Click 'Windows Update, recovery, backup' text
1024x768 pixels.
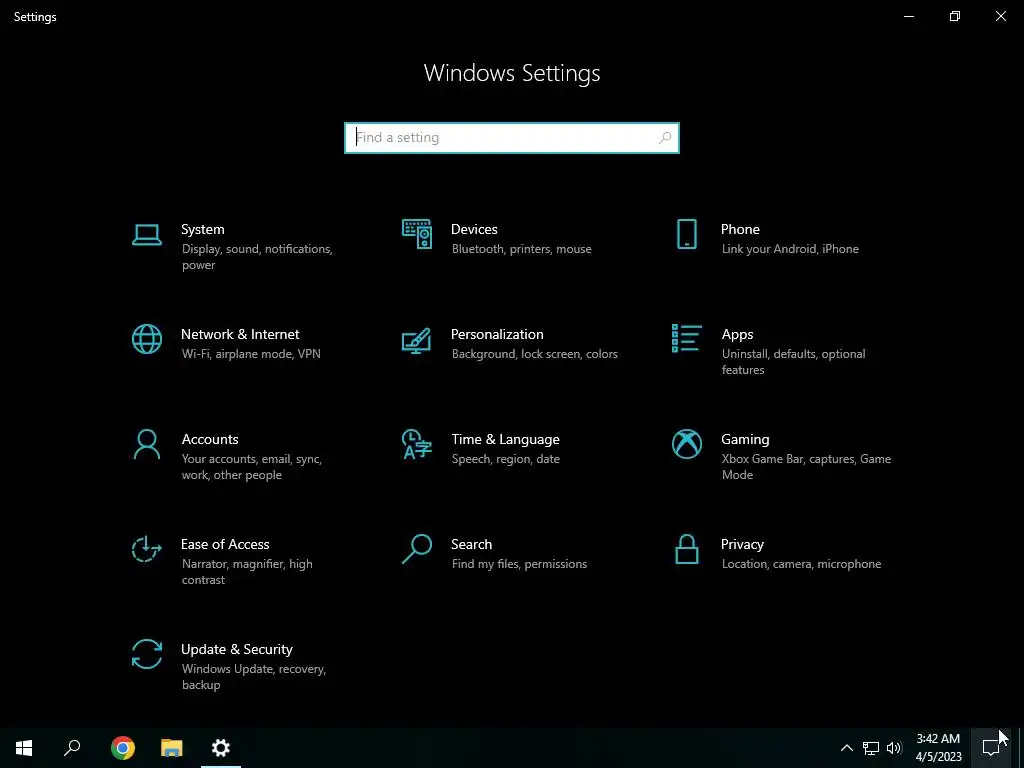(254, 677)
